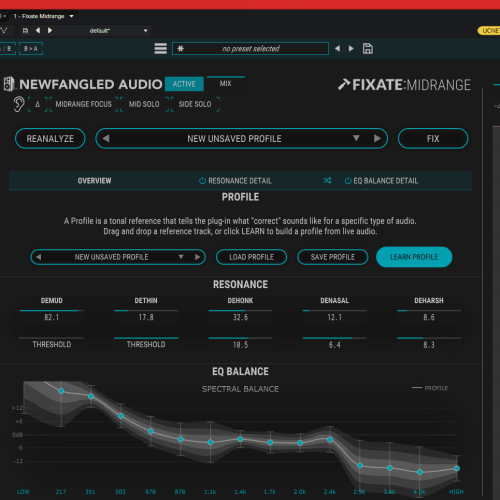This screenshot has width=500, height=500.
Task: Click the DEMUD amount slider
Action: [52, 311]
